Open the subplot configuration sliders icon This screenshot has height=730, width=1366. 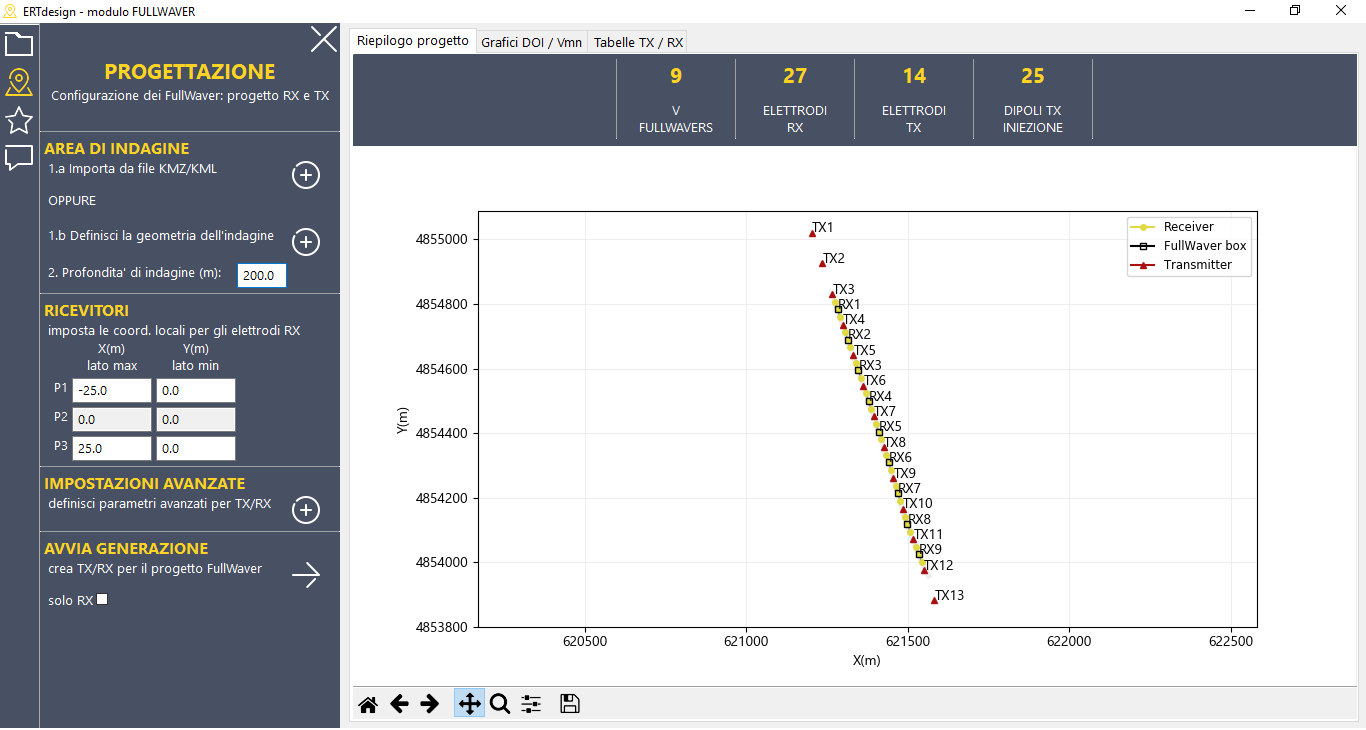coord(531,704)
